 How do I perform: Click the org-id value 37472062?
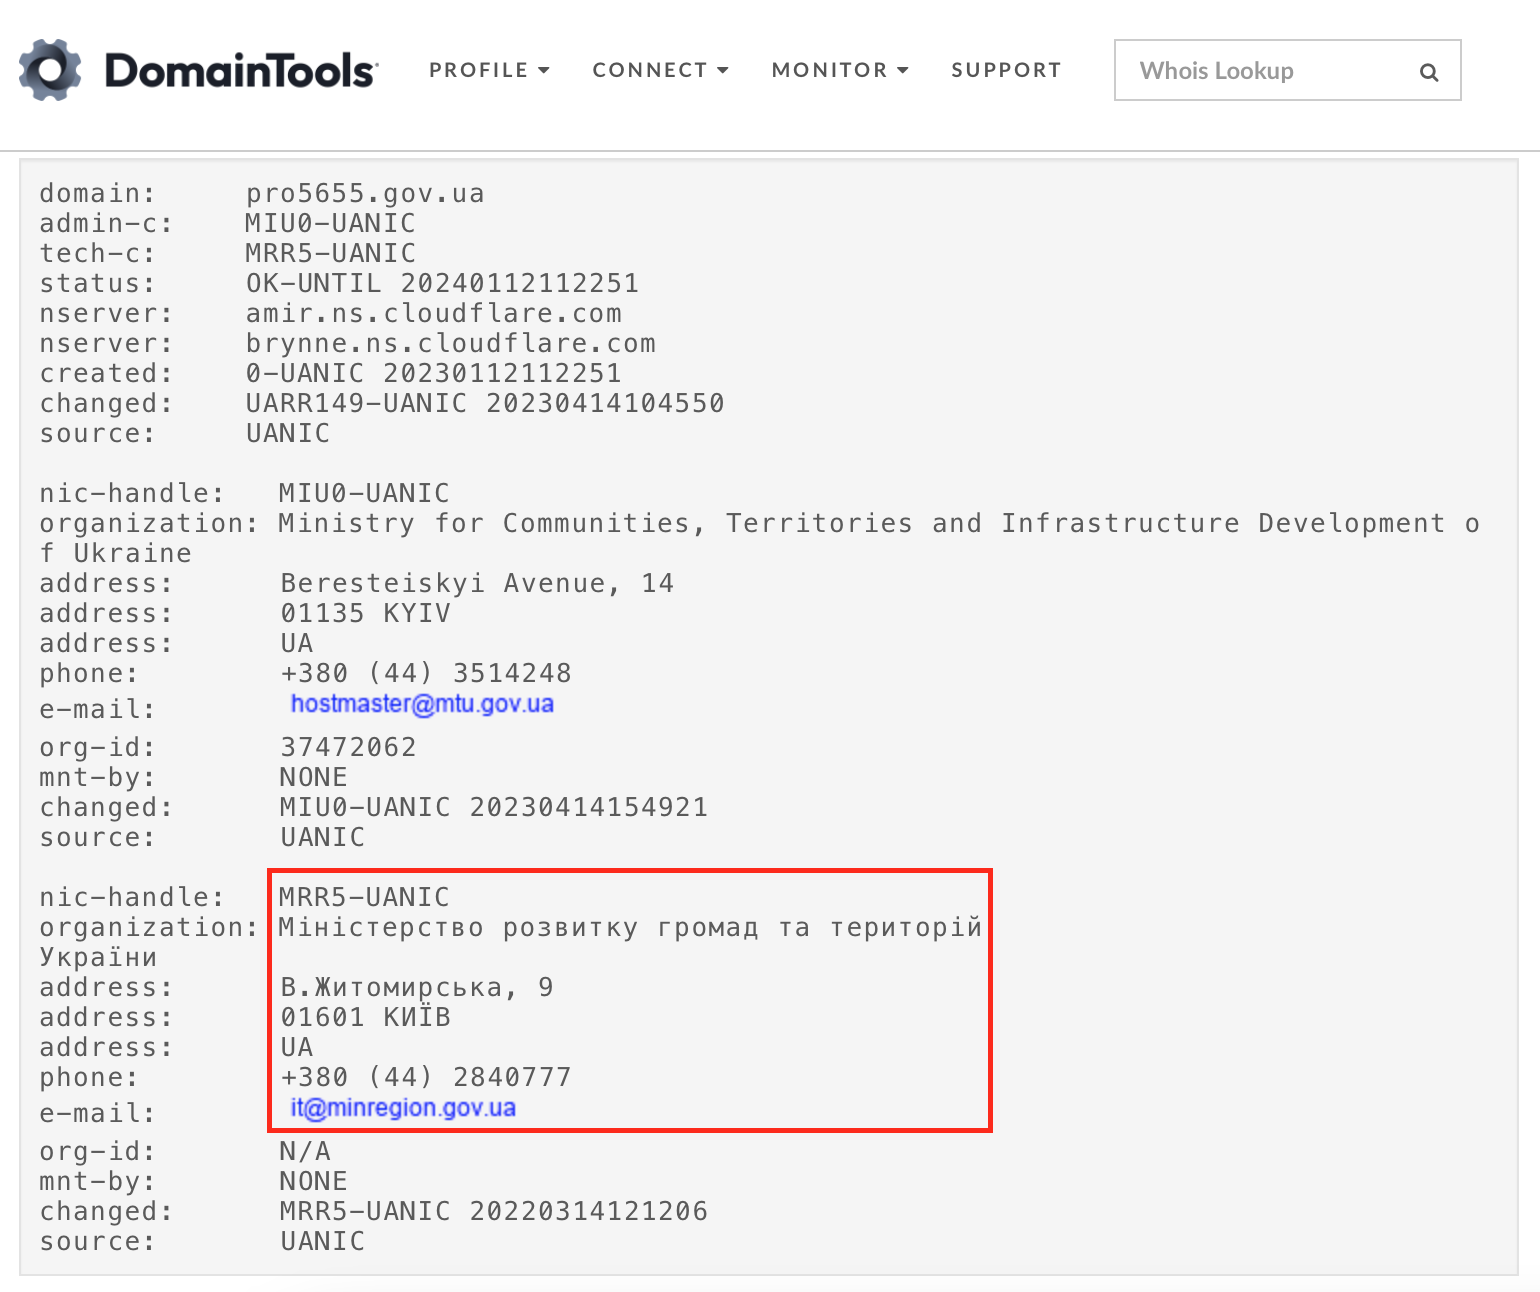point(348,747)
